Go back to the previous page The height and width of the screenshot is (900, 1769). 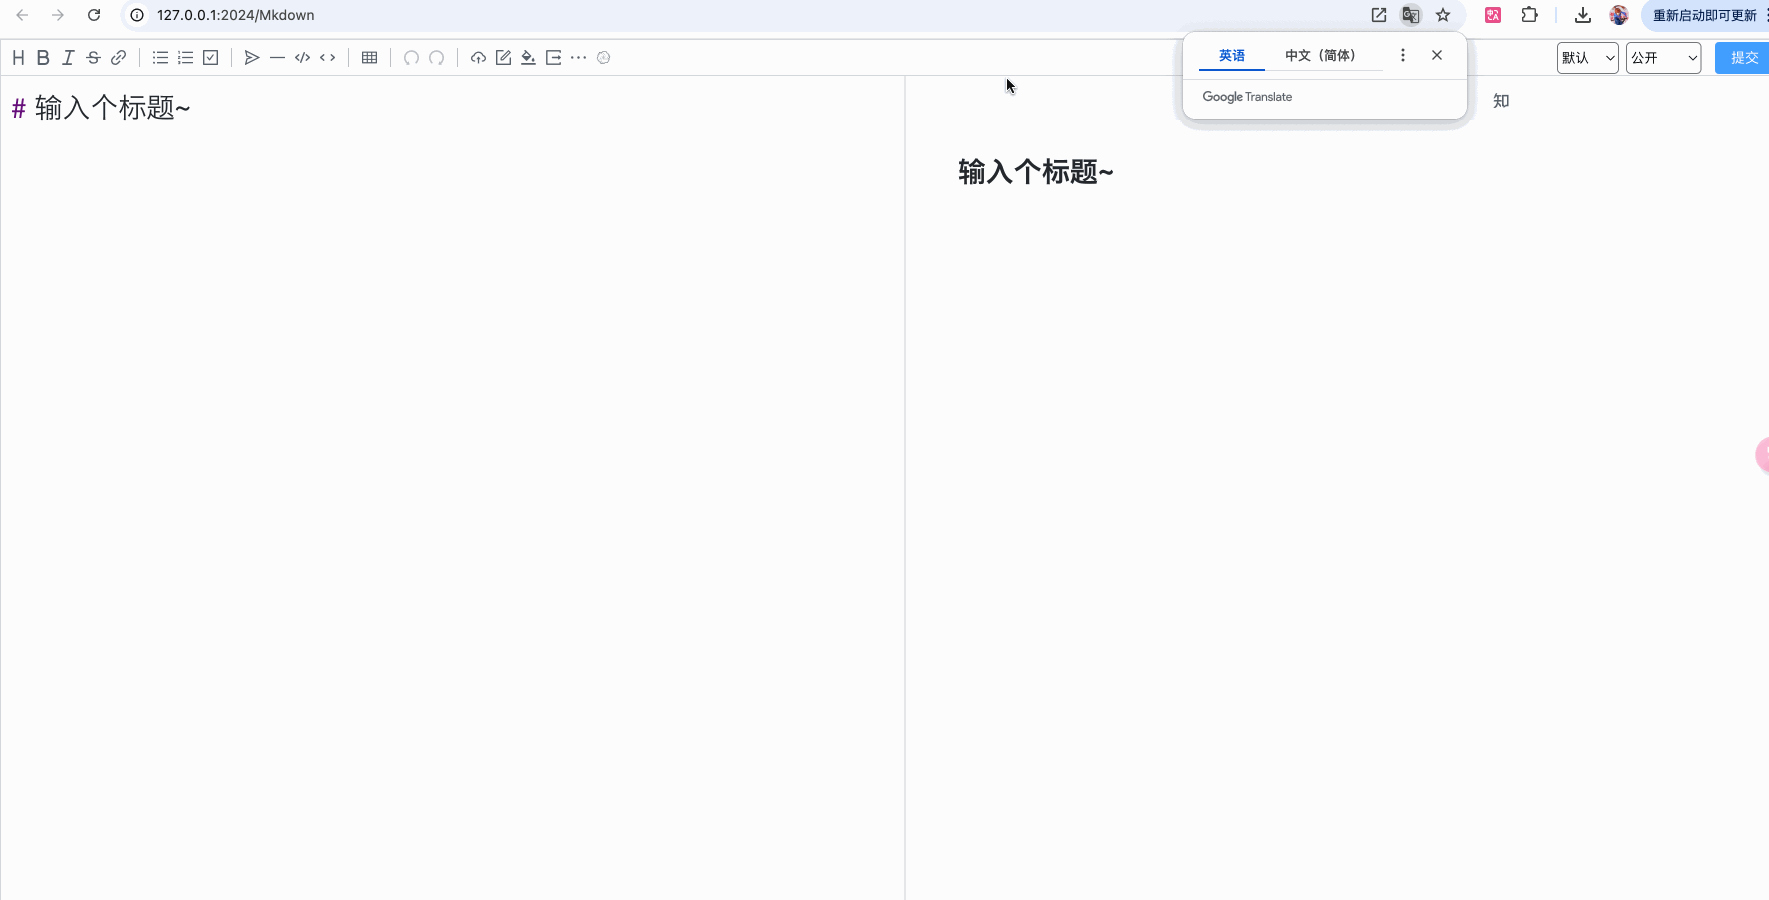coord(22,15)
